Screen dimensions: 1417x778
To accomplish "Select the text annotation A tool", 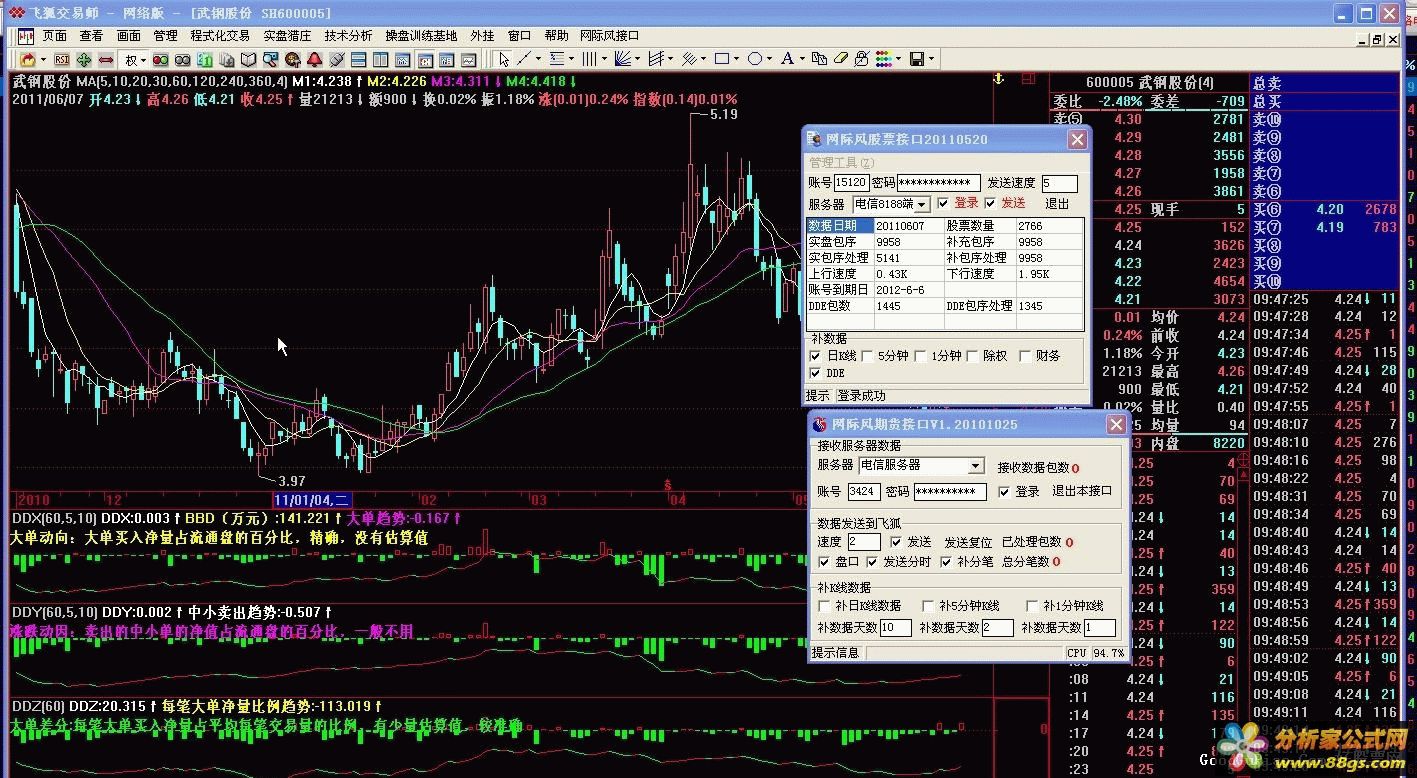I will [x=787, y=60].
